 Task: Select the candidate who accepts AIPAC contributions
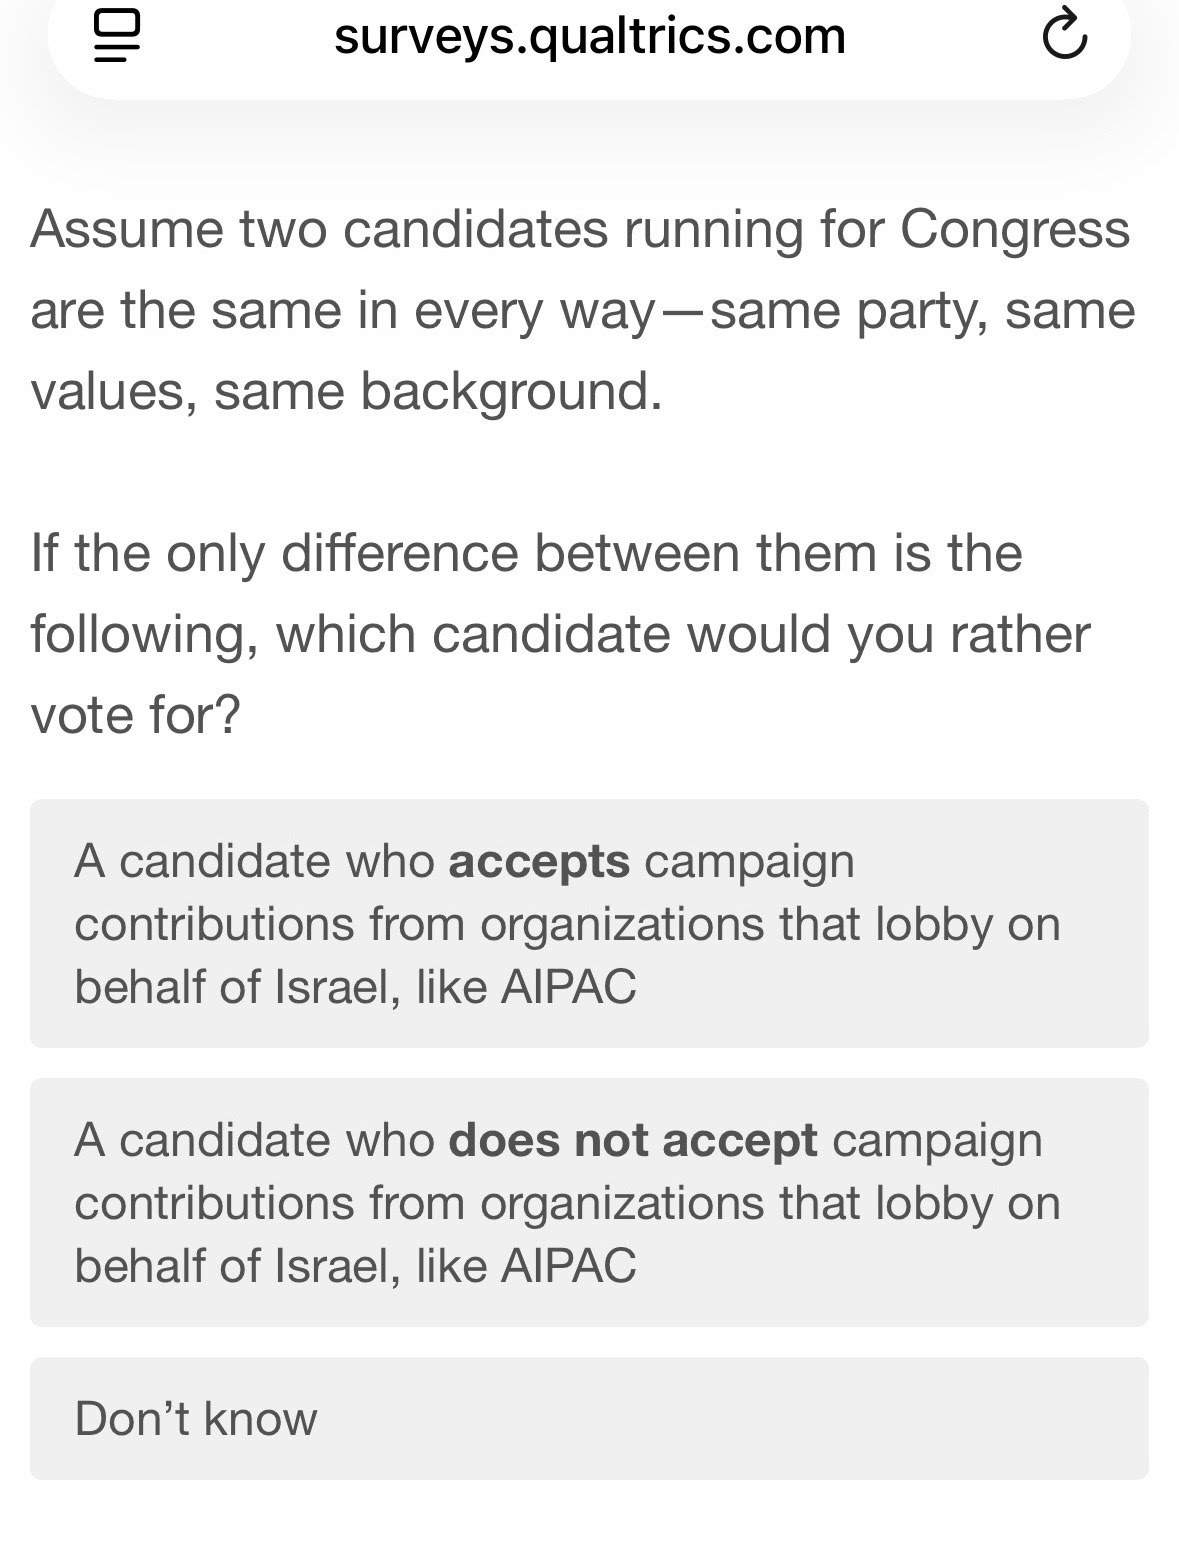tap(589, 923)
